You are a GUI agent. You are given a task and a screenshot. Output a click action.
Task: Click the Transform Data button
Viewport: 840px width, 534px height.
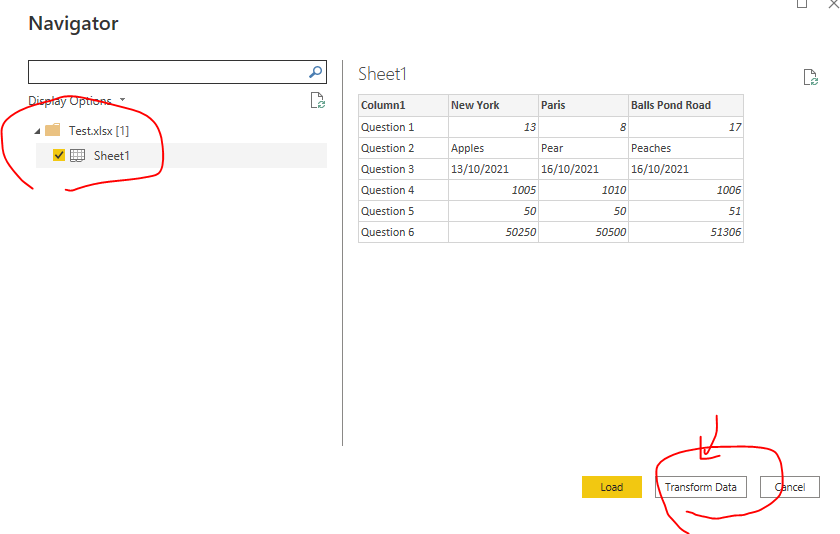point(701,487)
